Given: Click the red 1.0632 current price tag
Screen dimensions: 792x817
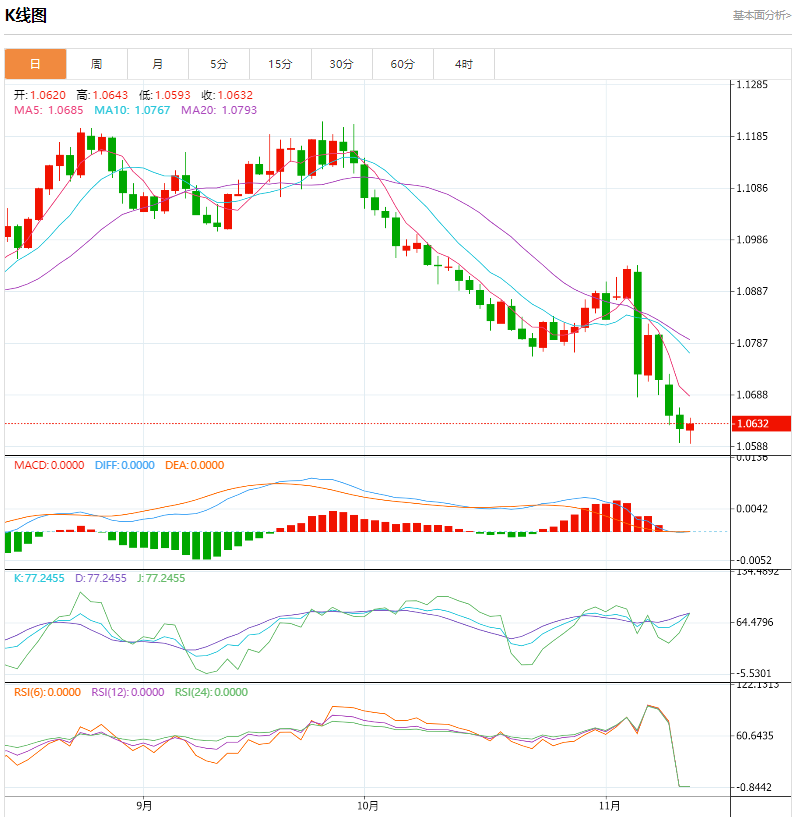Looking at the screenshot, I should (761, 424).
